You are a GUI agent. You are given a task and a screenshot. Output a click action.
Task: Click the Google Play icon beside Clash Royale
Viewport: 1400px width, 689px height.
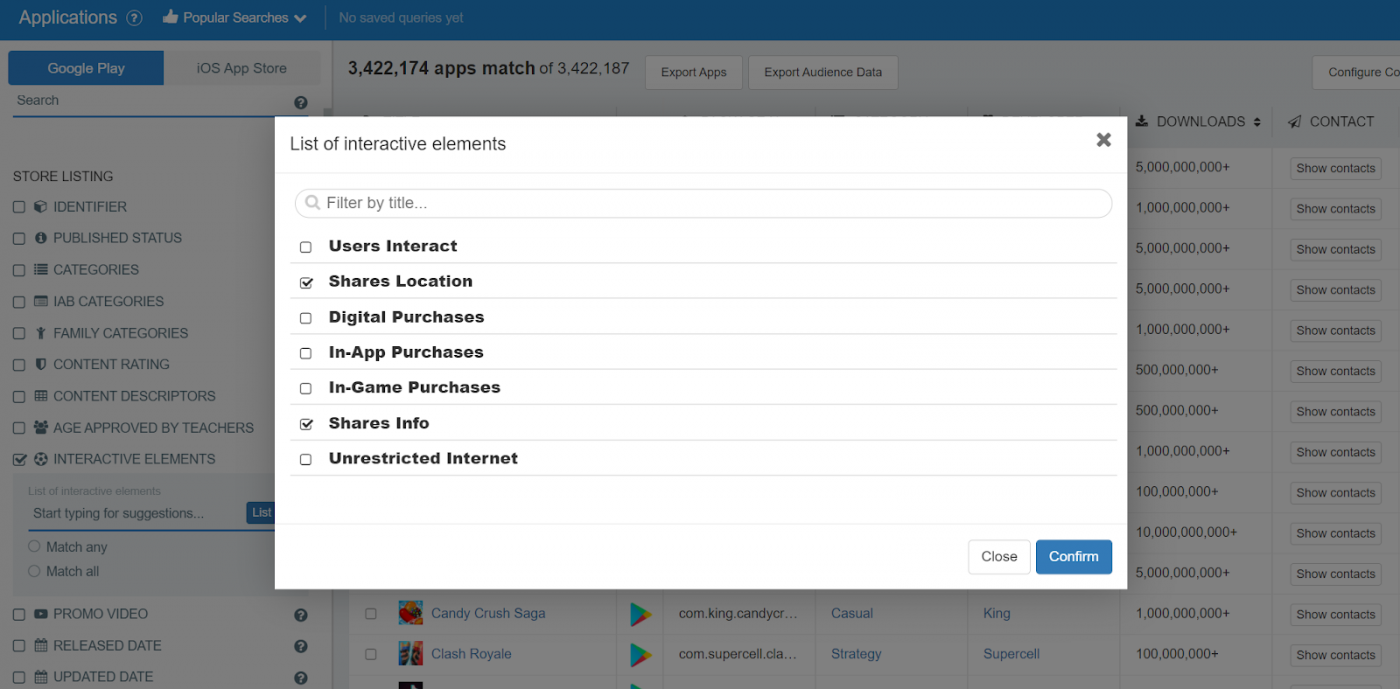(640, 653)
